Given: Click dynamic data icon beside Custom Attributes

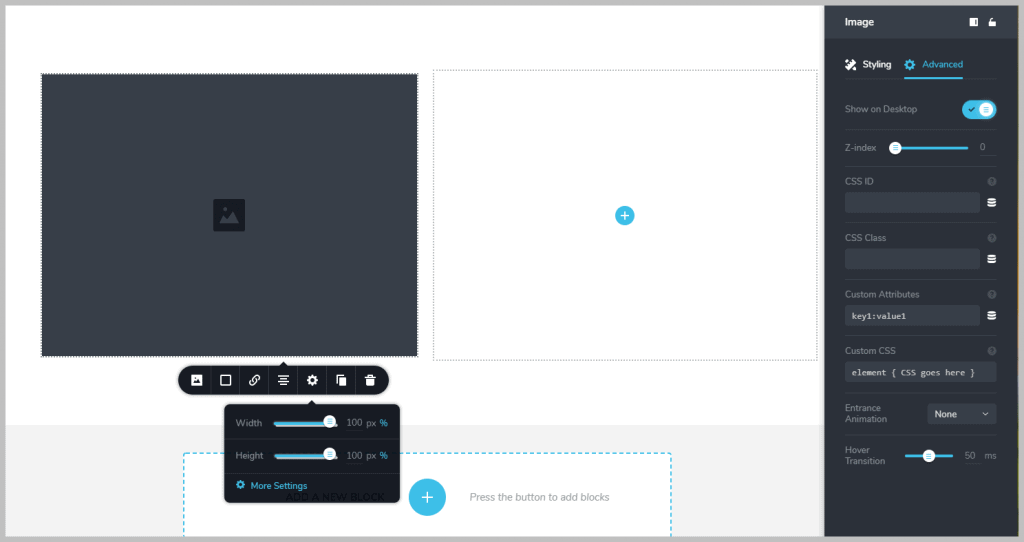Looking at the screenshot, I should click(991, 315).
